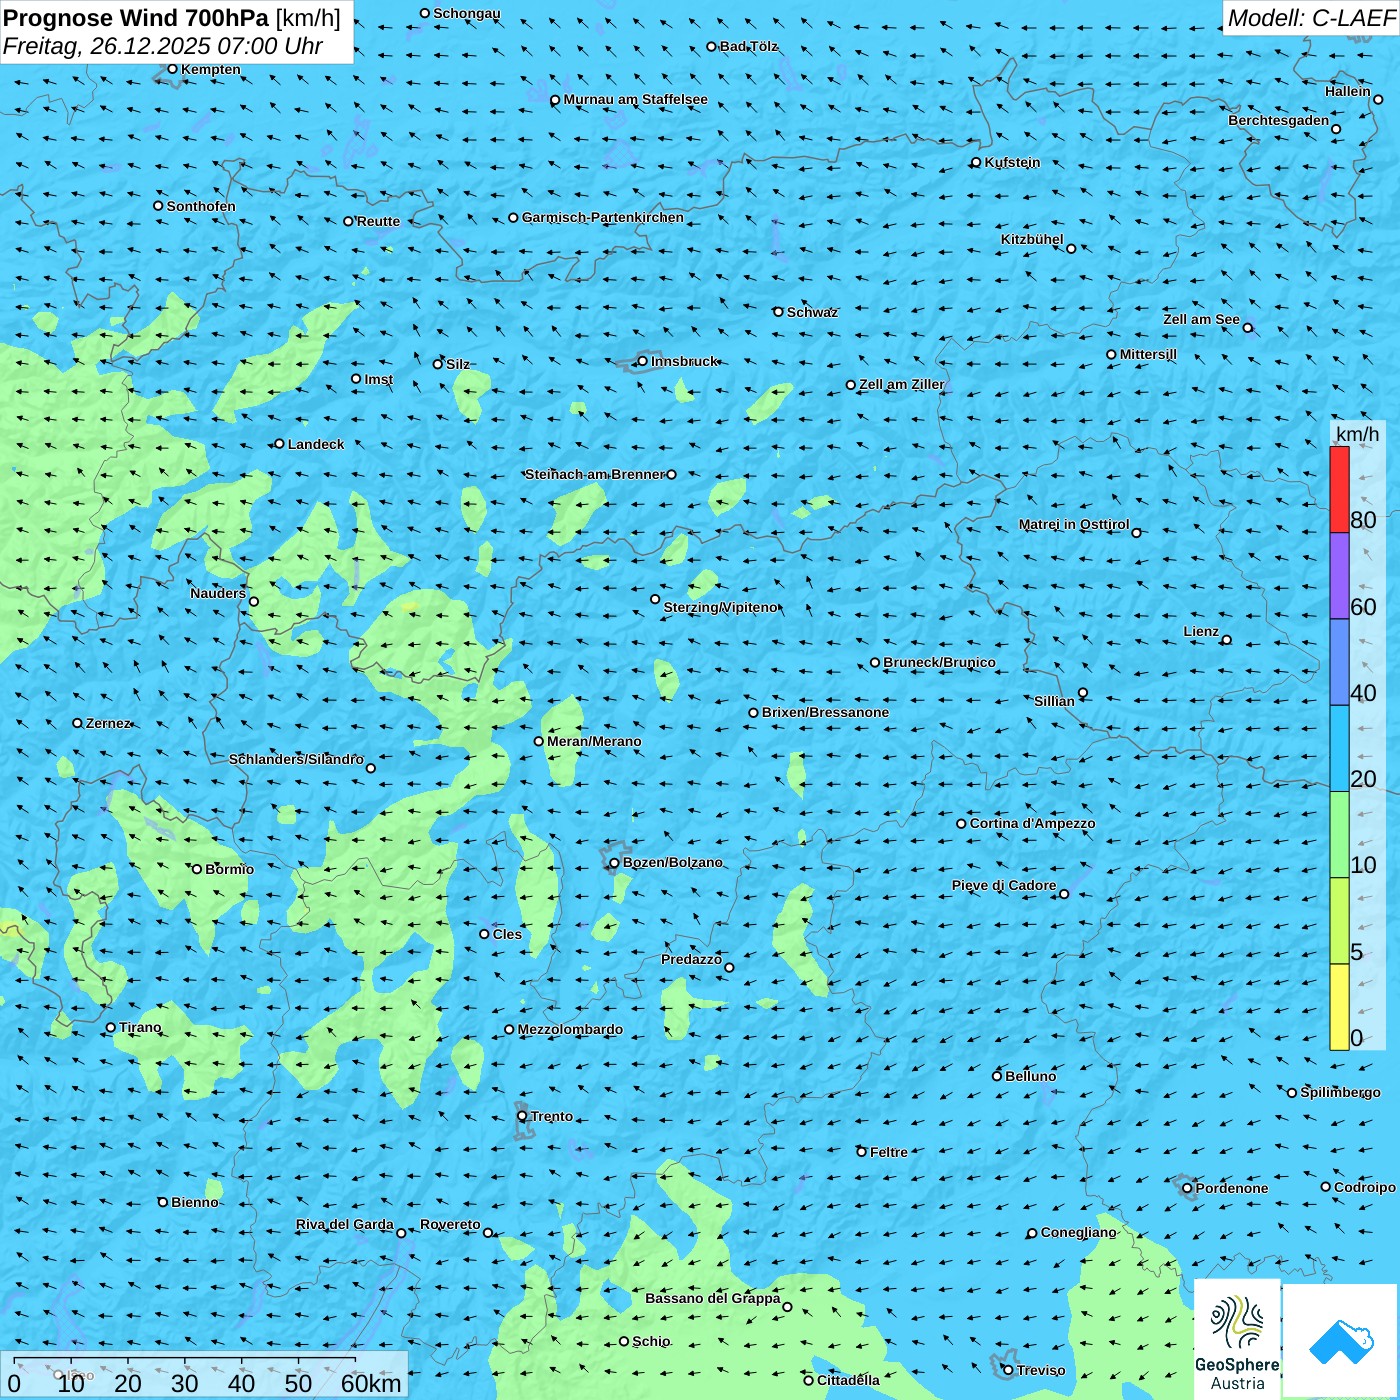Screen dimensions: 1400x1400
Task: Select the red 80+ km/h legend color
Action: [x=1339, y=489]
